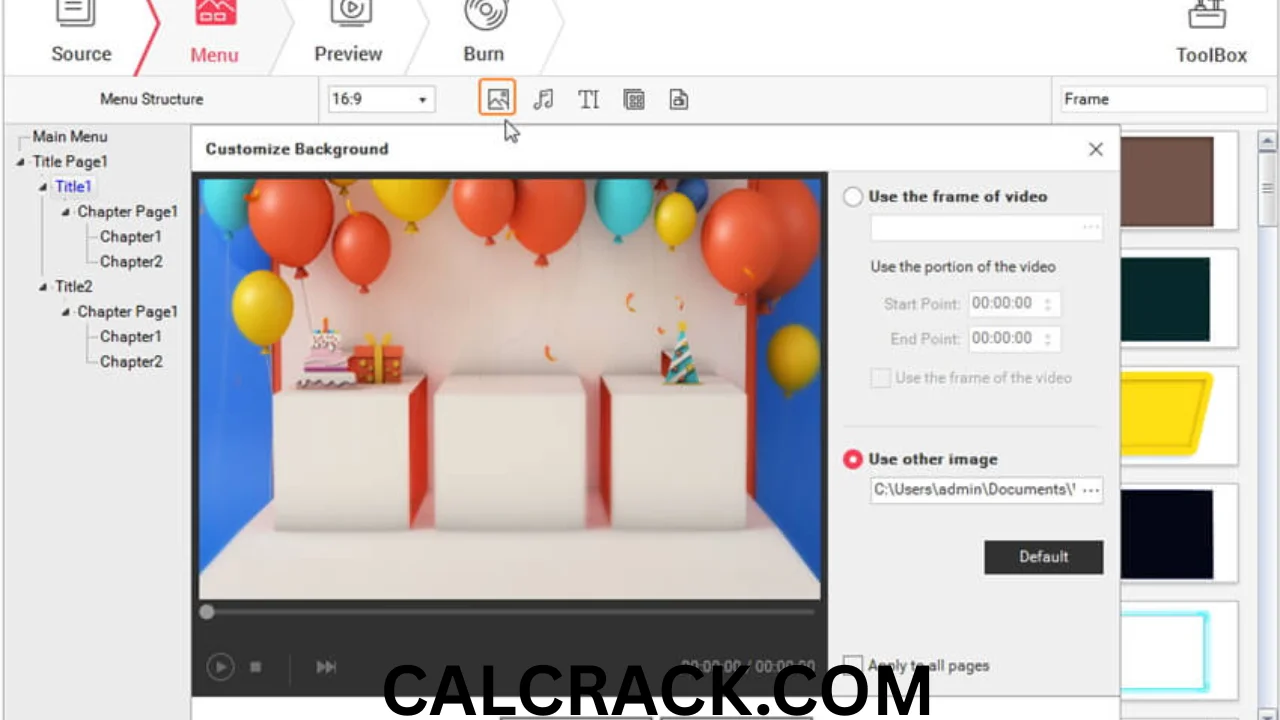
Task: Browse for other image with ellipsis button
Action: coord(1091,490)
